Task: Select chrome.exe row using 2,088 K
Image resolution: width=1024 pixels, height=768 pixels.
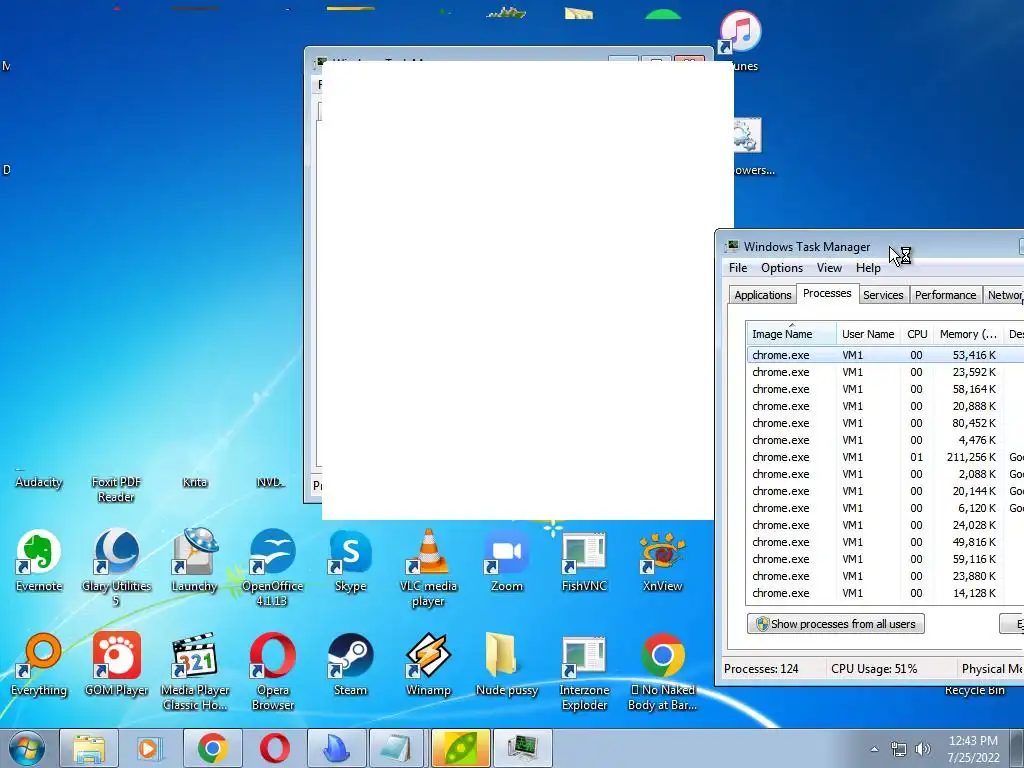Action: pyautogui.click(x=885, y=473)
